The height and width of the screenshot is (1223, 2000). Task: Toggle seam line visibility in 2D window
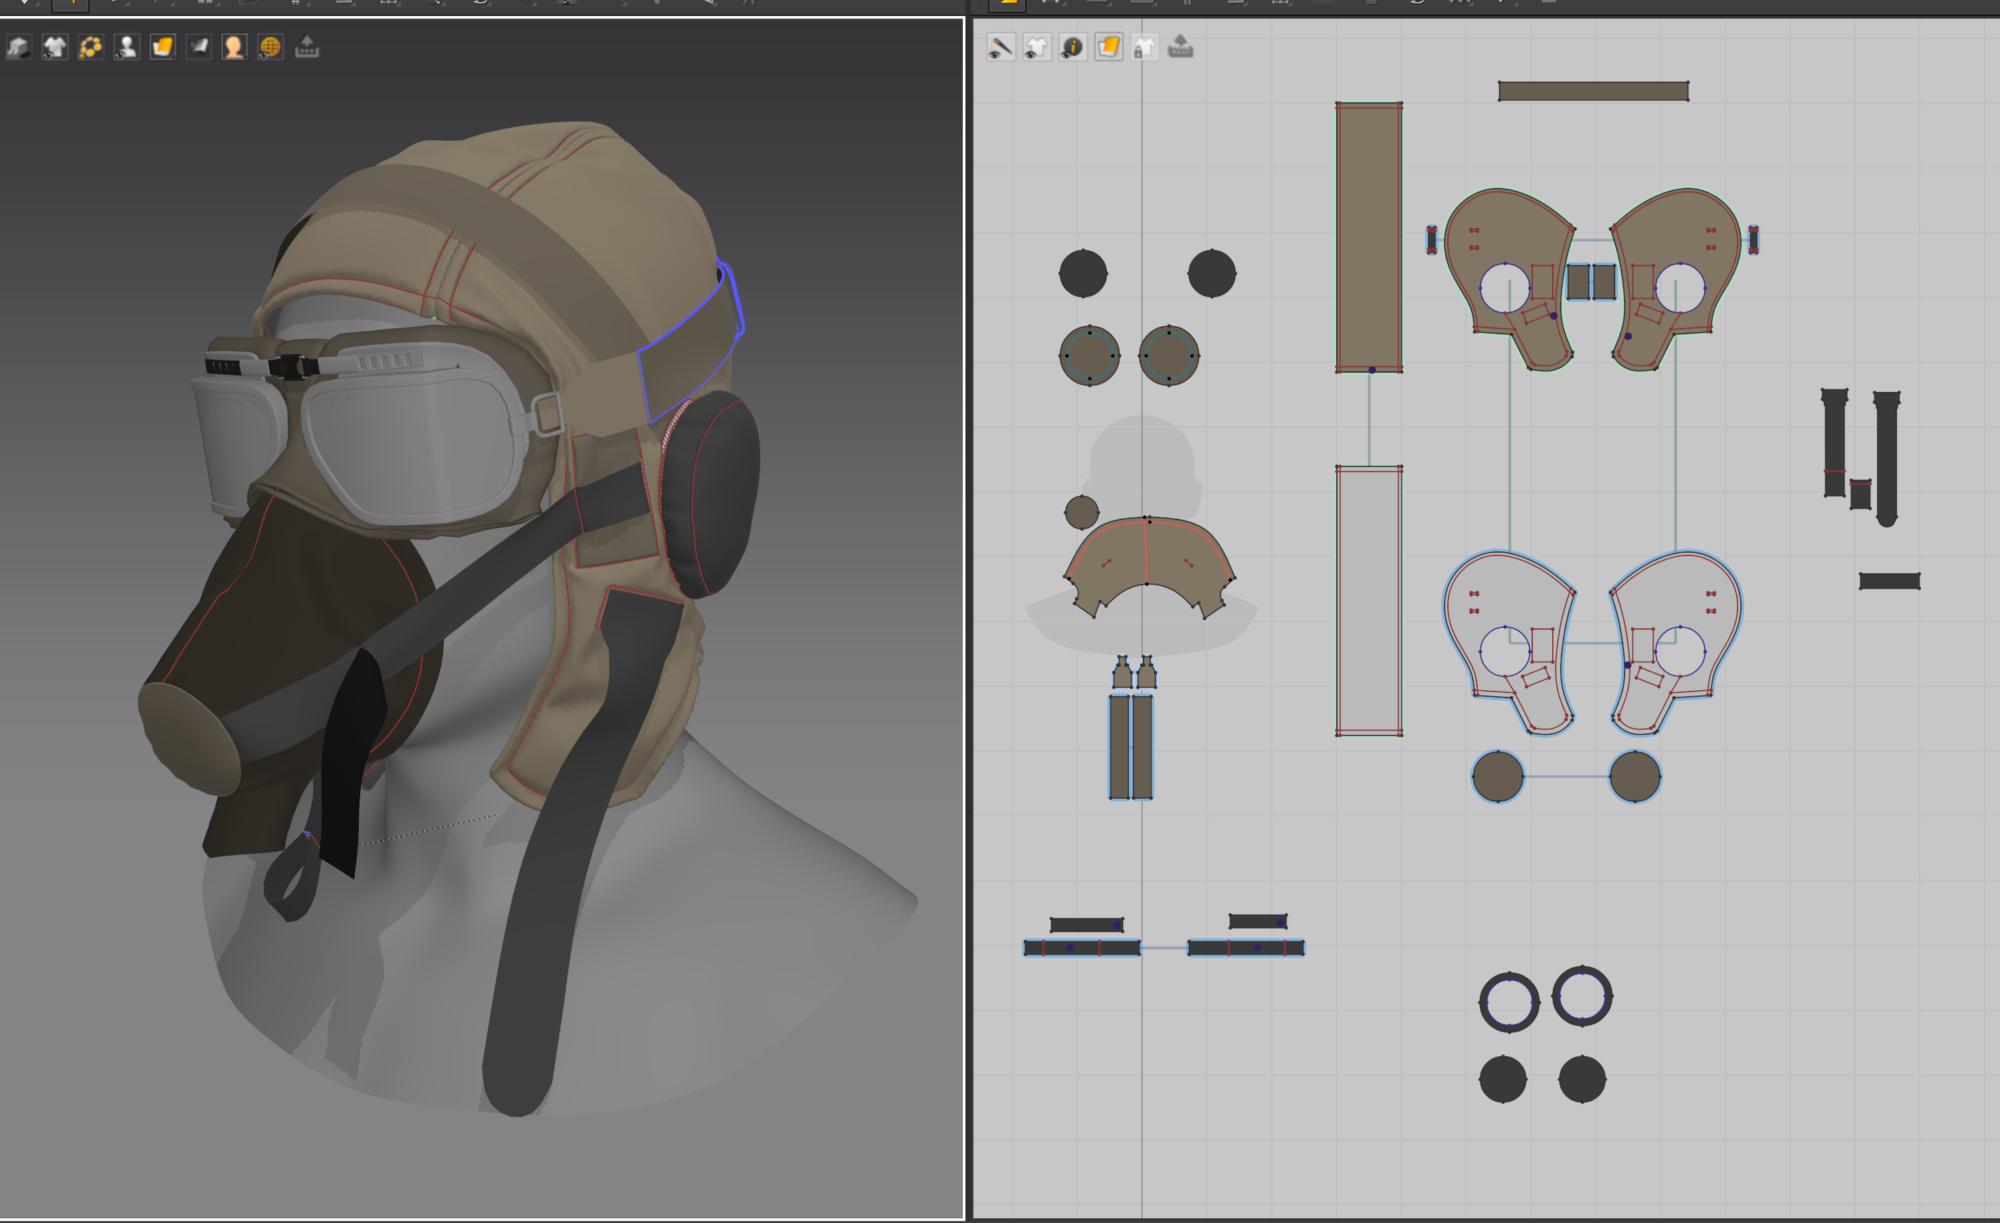[x=1000, y=47]
